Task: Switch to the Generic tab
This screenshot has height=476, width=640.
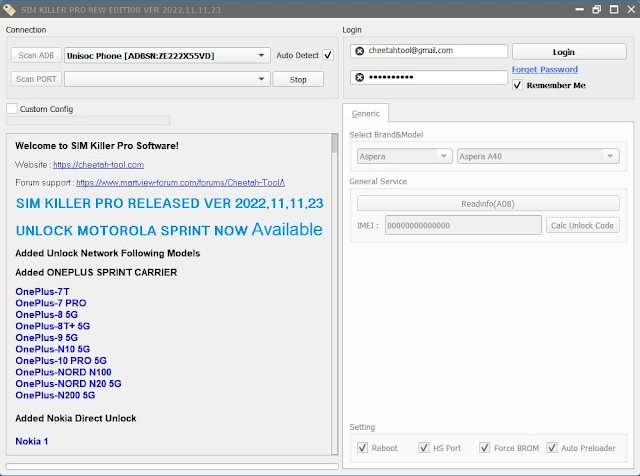Action: coord(366,113)
